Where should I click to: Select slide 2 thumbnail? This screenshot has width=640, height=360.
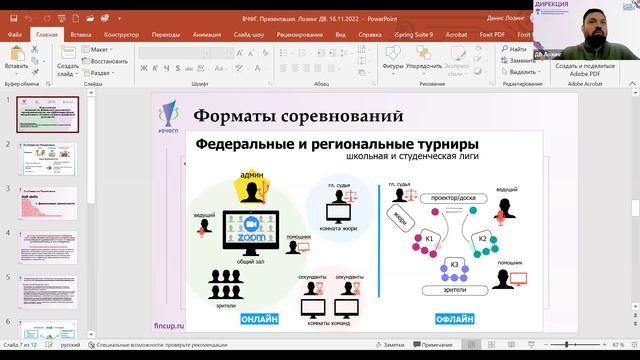pos(48,159)
